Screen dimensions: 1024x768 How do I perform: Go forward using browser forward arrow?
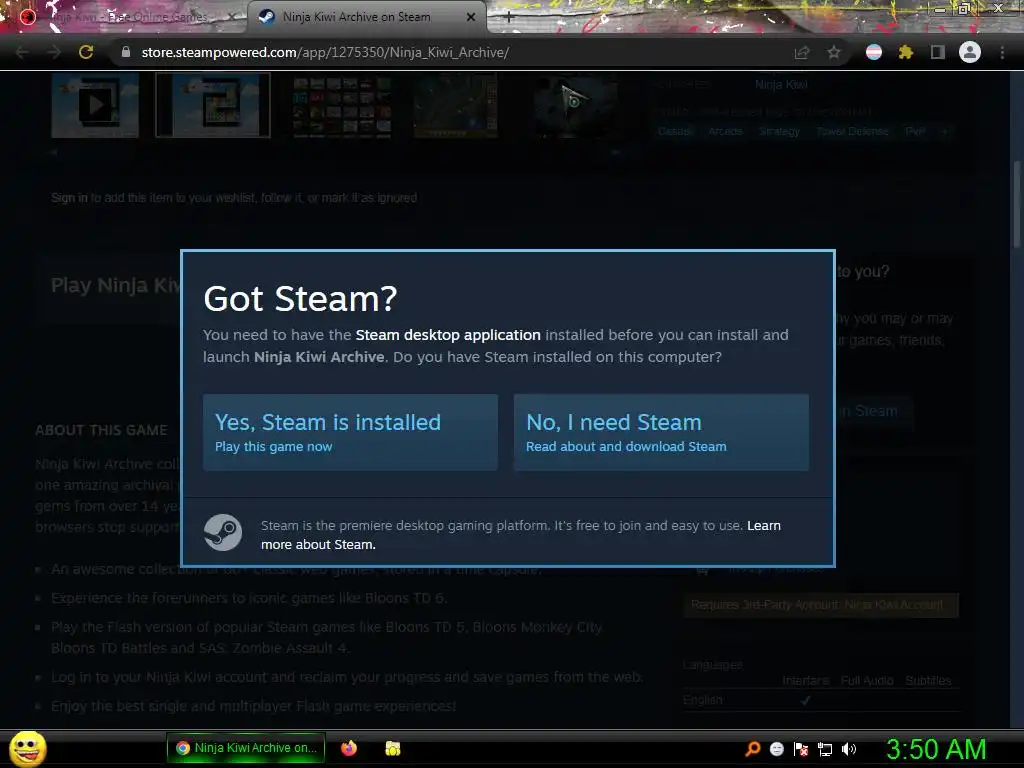[54, 52]
